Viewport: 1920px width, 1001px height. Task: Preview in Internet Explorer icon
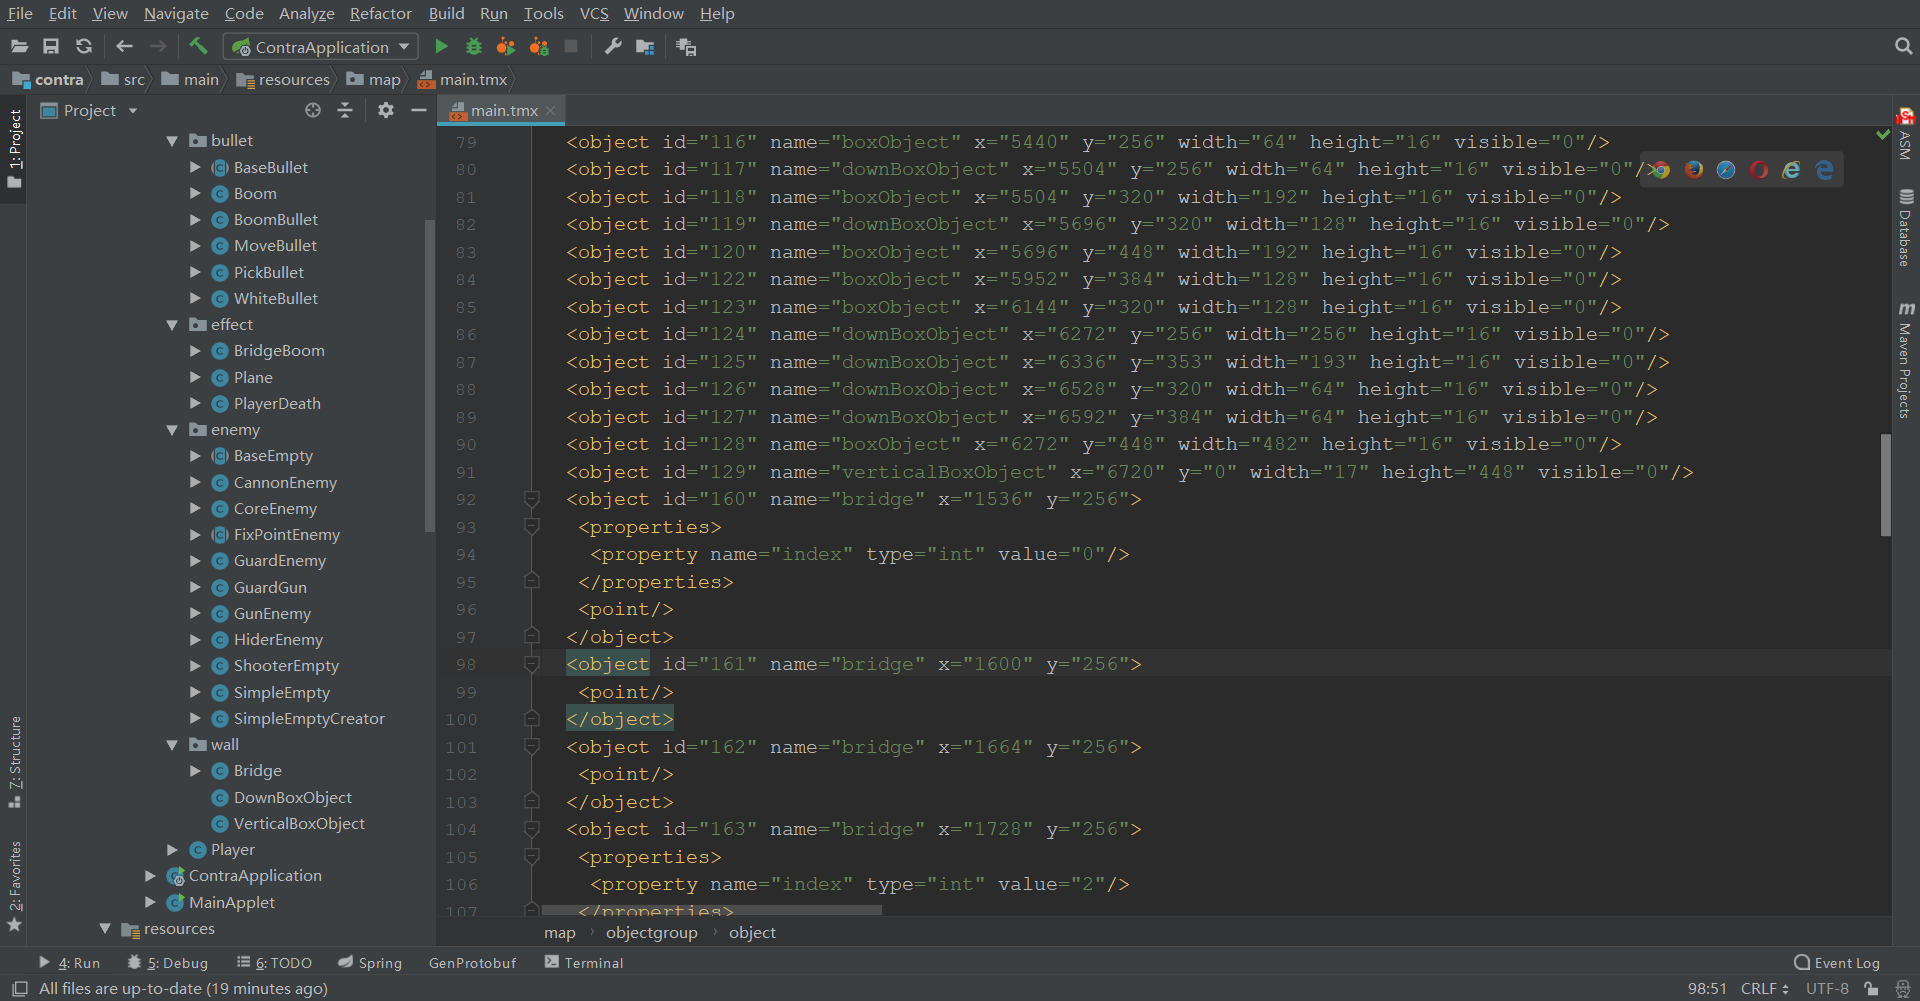coord(1791,170)
